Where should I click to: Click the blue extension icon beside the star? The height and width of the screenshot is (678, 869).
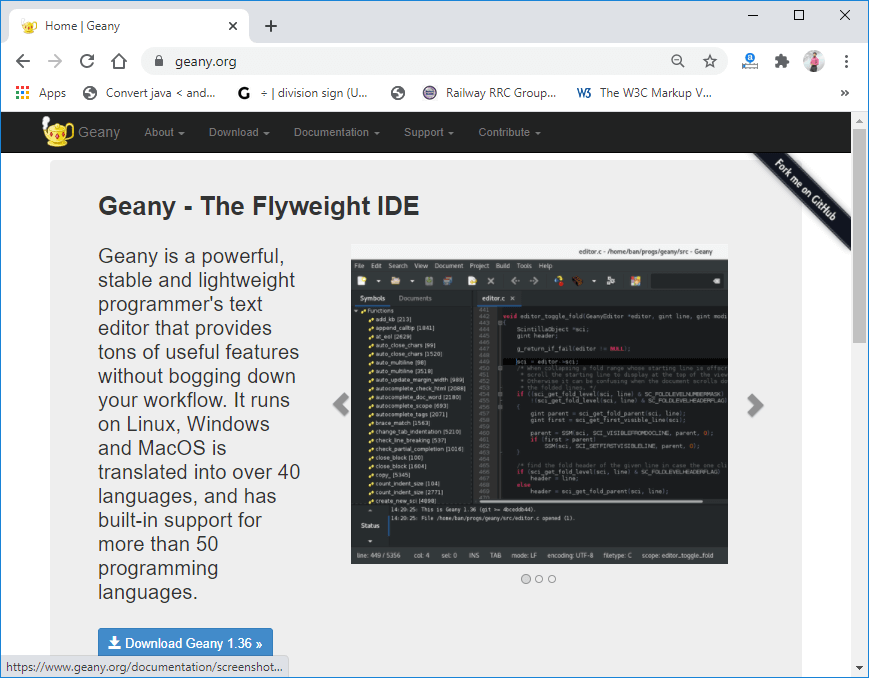(750, 61)
